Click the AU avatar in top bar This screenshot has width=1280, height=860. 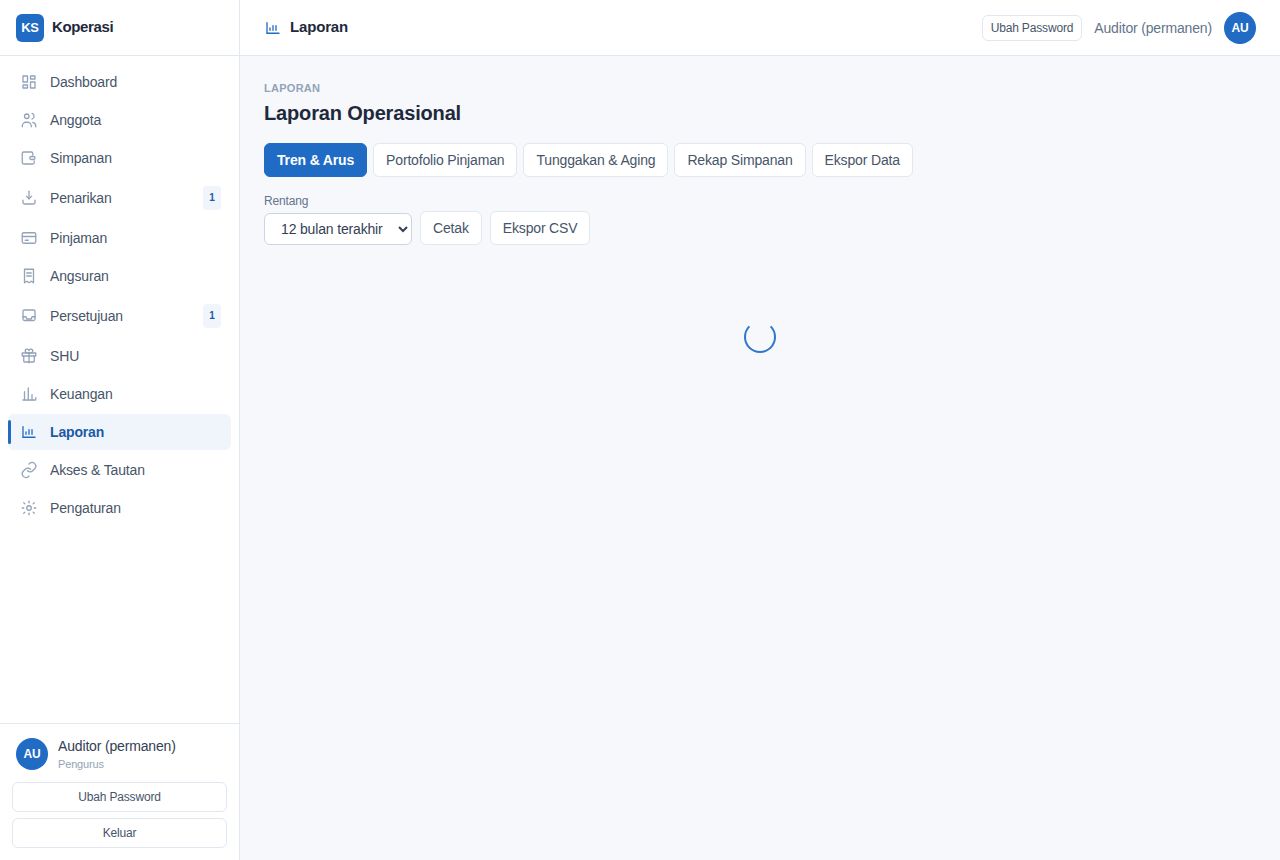1240,28
